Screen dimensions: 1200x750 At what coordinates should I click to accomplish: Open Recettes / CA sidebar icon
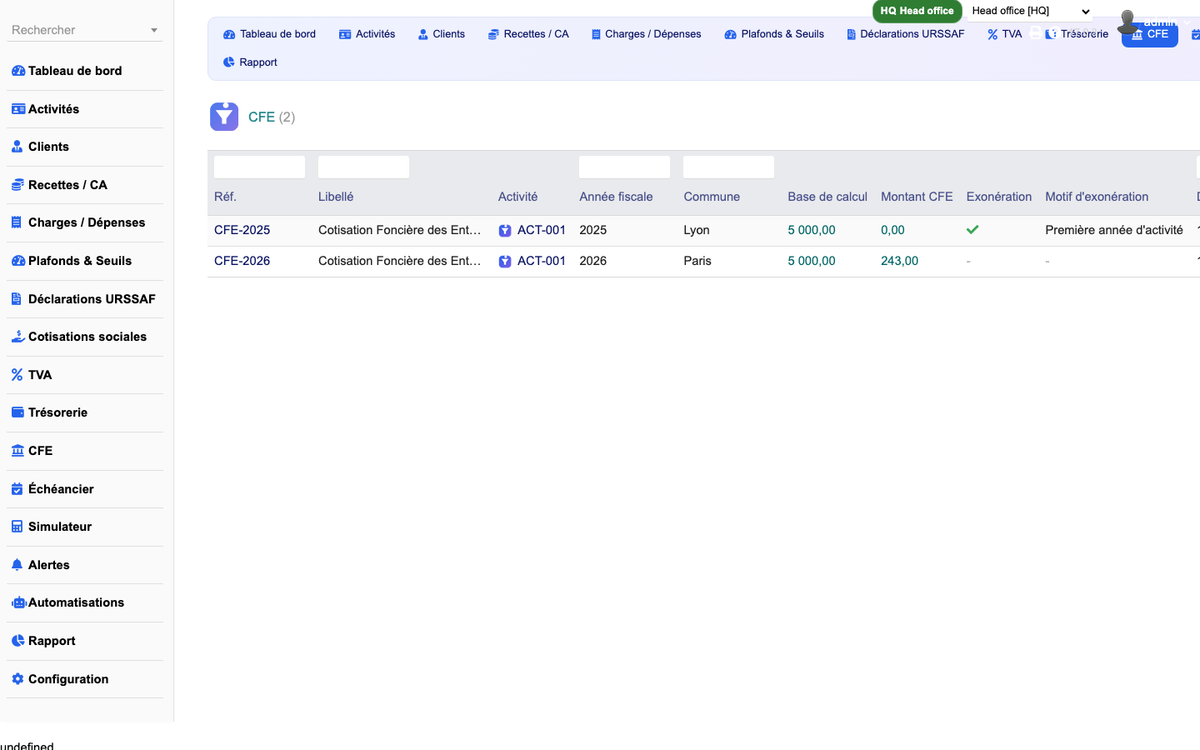click(x=18, y=185)
